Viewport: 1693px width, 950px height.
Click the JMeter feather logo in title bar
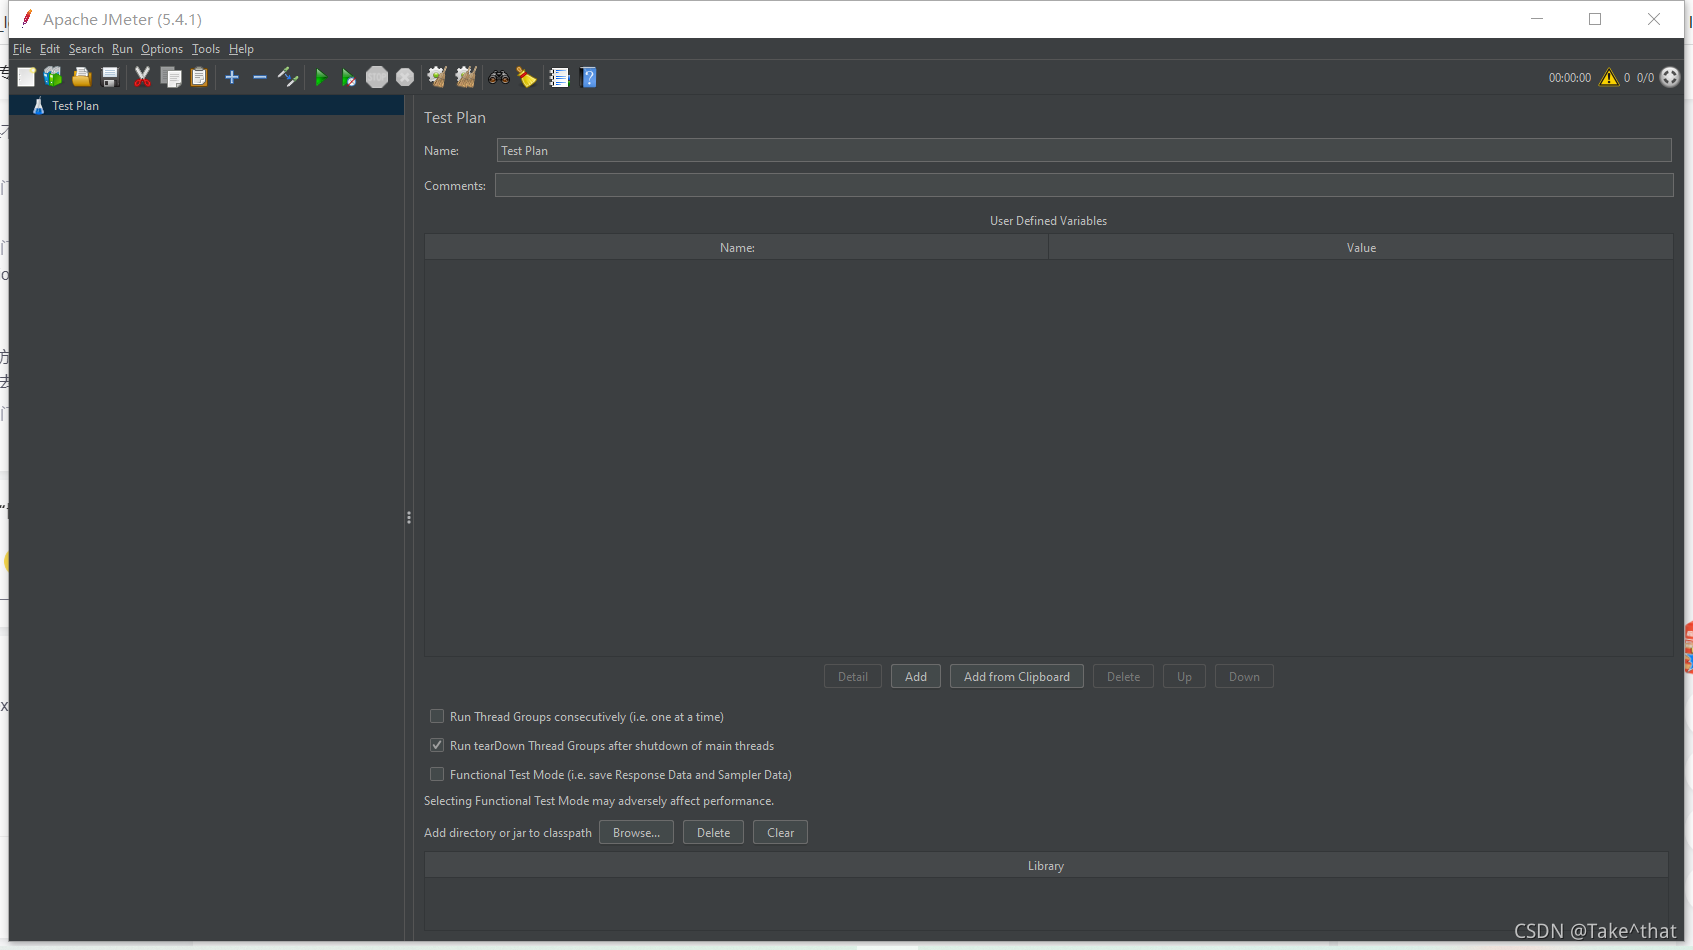click(x=27, y=18)
